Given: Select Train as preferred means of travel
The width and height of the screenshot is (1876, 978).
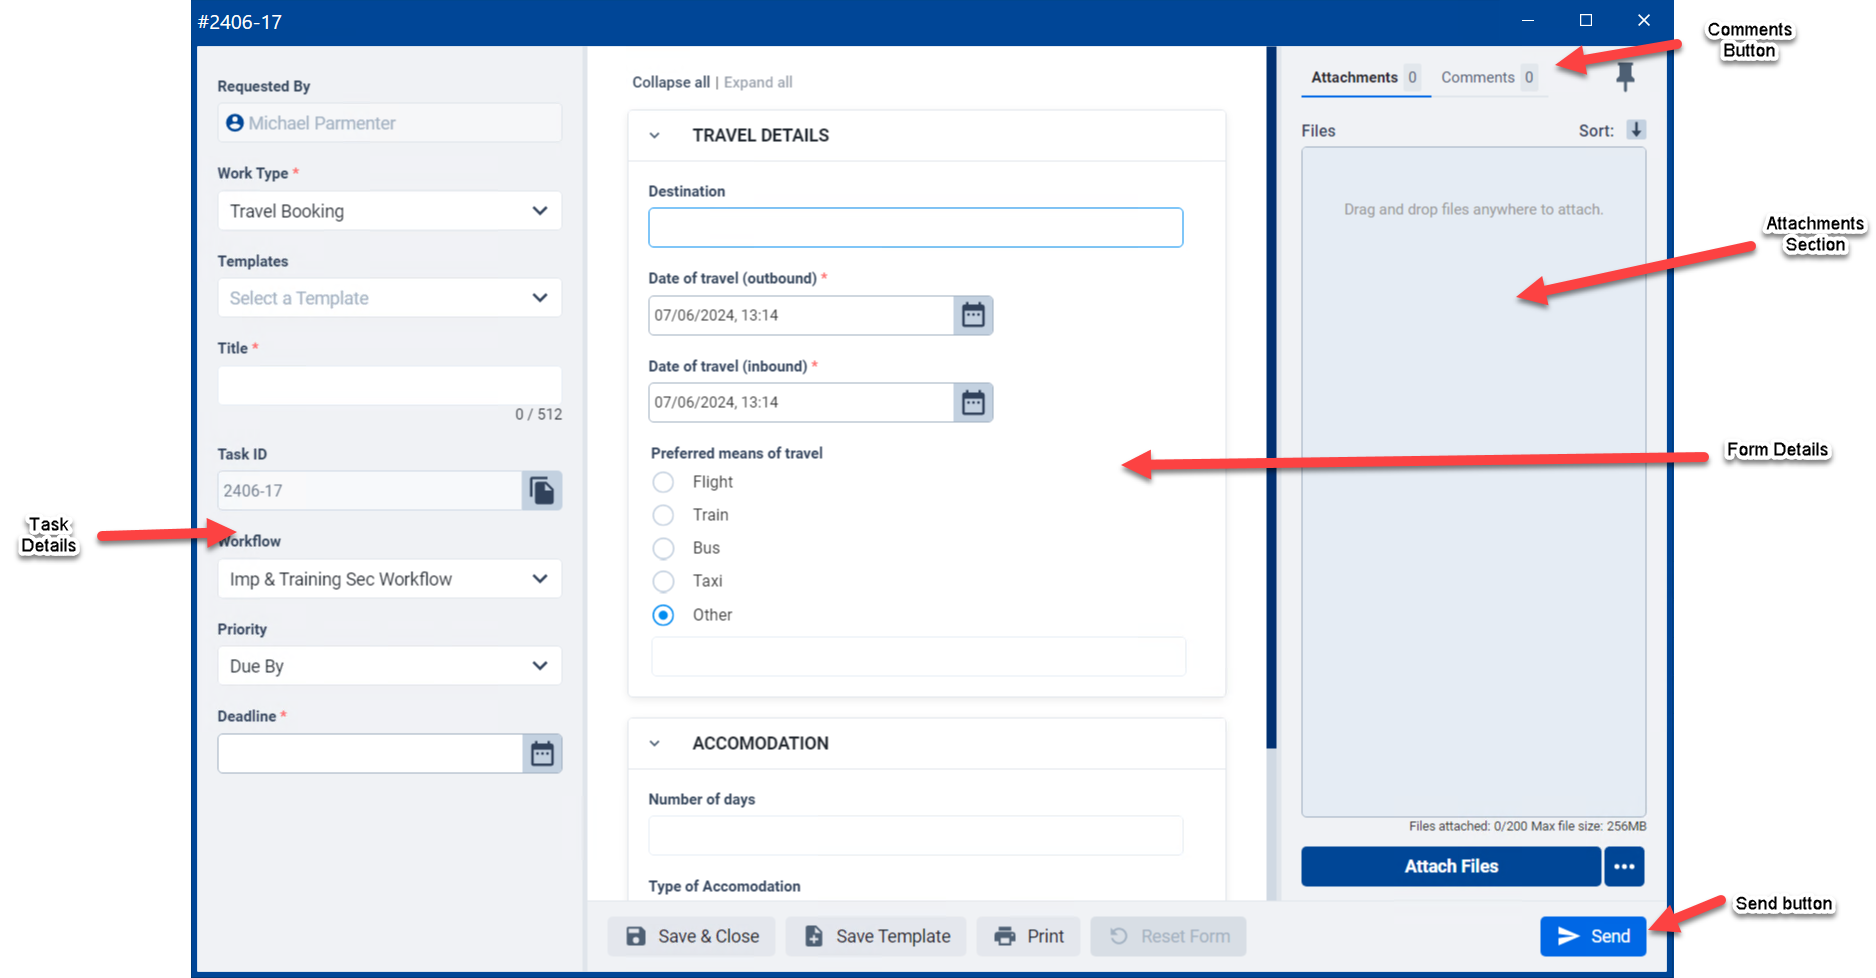Looking at the screenshot, I should 663,515.
